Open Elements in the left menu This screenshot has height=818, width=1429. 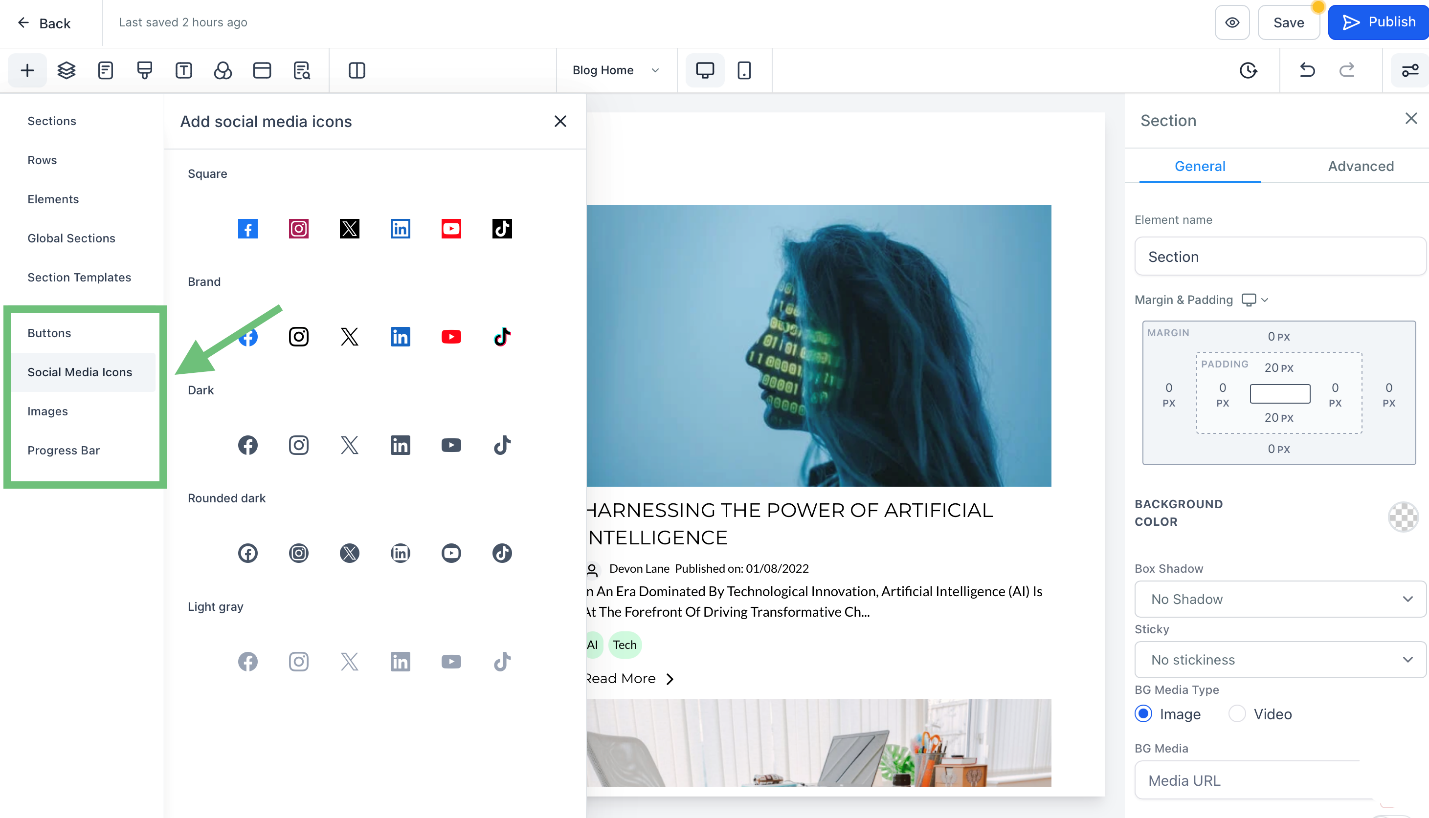(x=53, y=199)
